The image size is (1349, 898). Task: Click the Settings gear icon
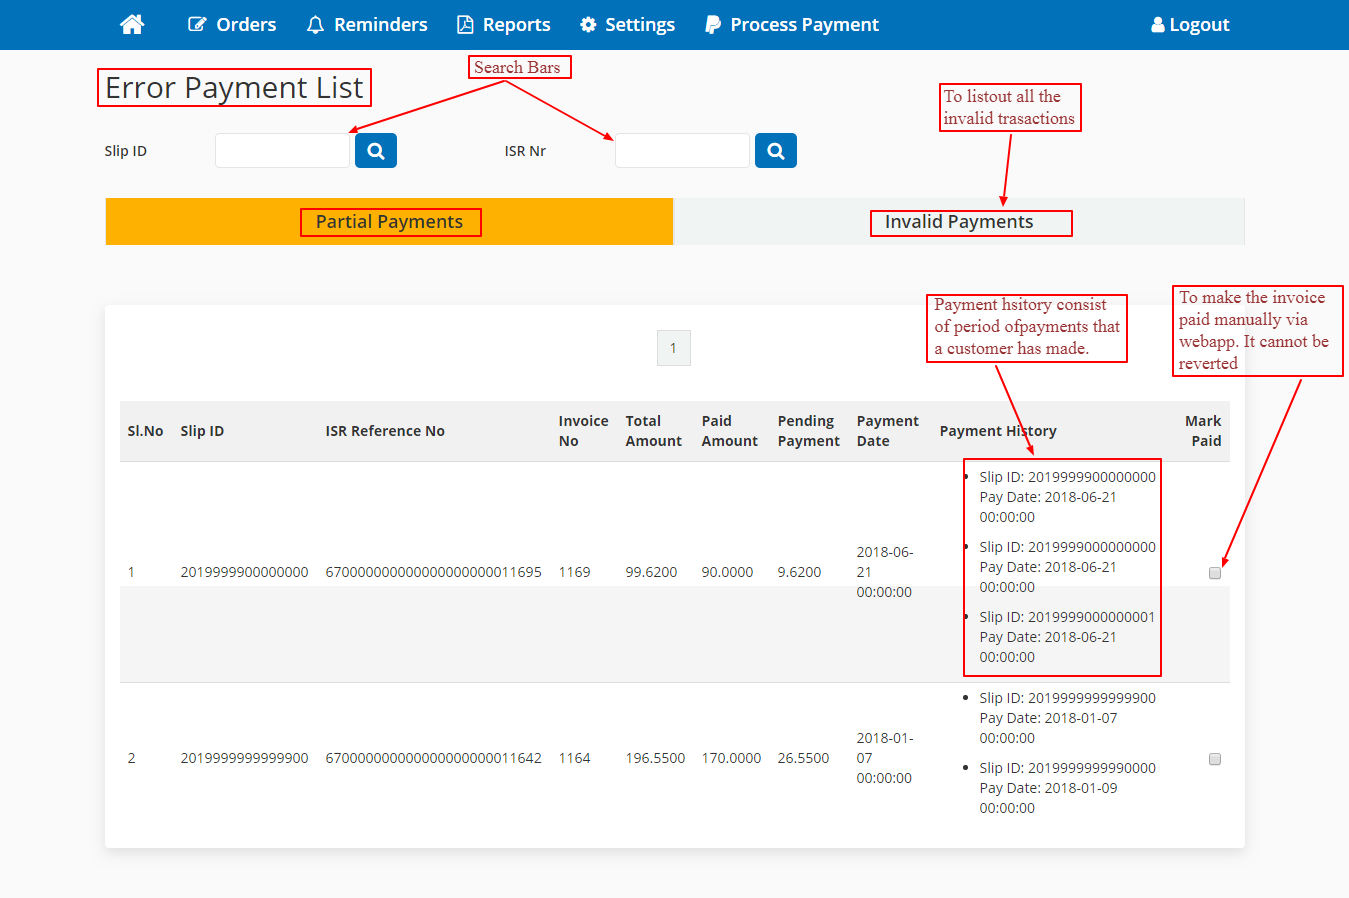pos(588,25)
